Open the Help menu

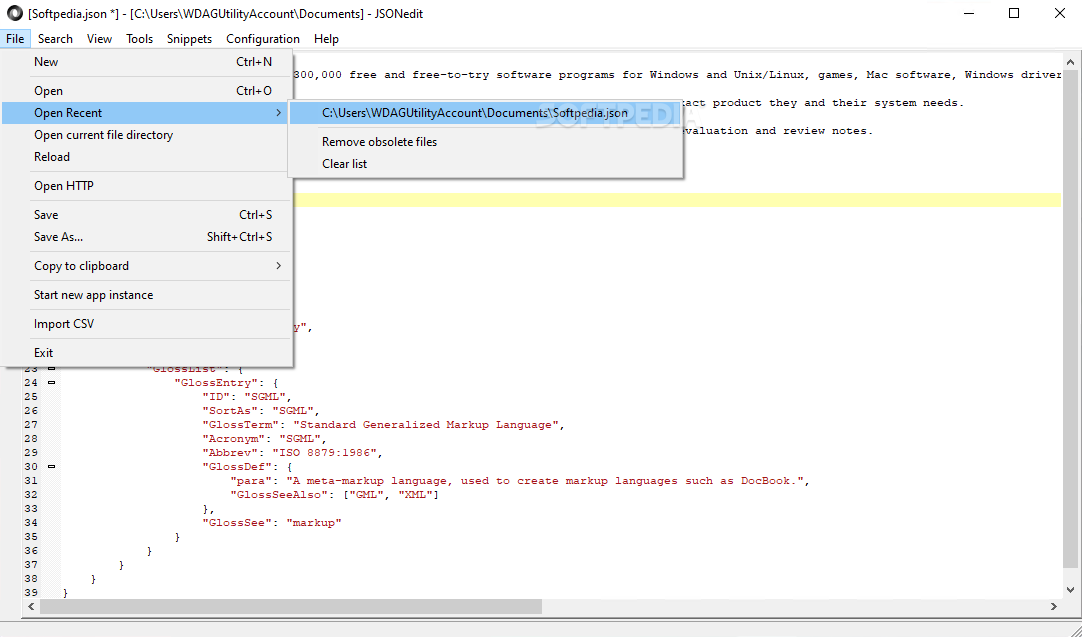[x=326, y=39]
